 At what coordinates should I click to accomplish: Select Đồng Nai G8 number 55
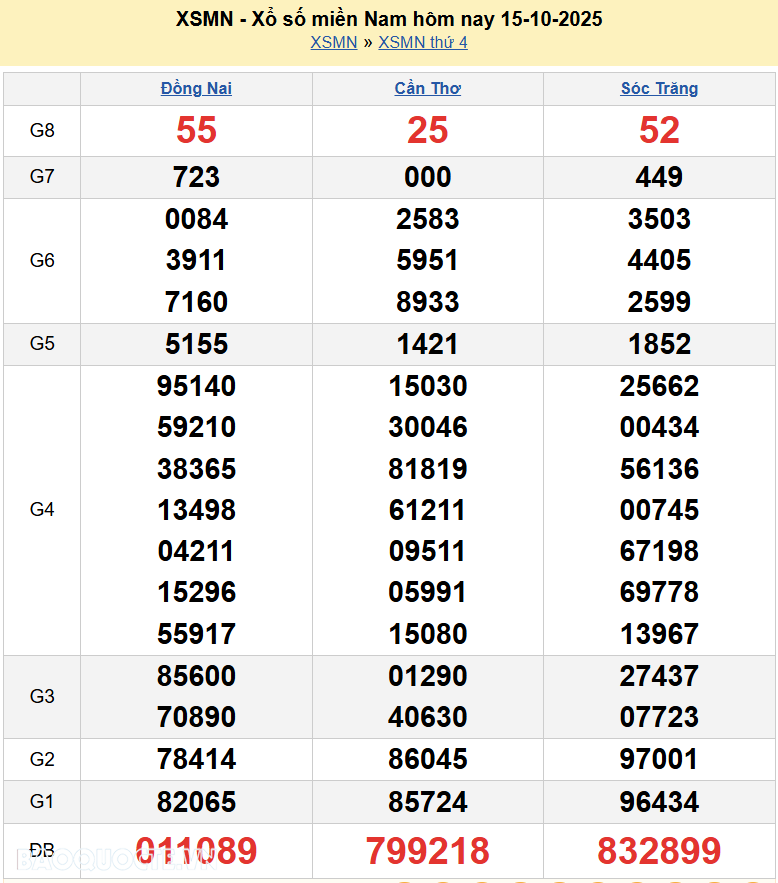(196, 130)
